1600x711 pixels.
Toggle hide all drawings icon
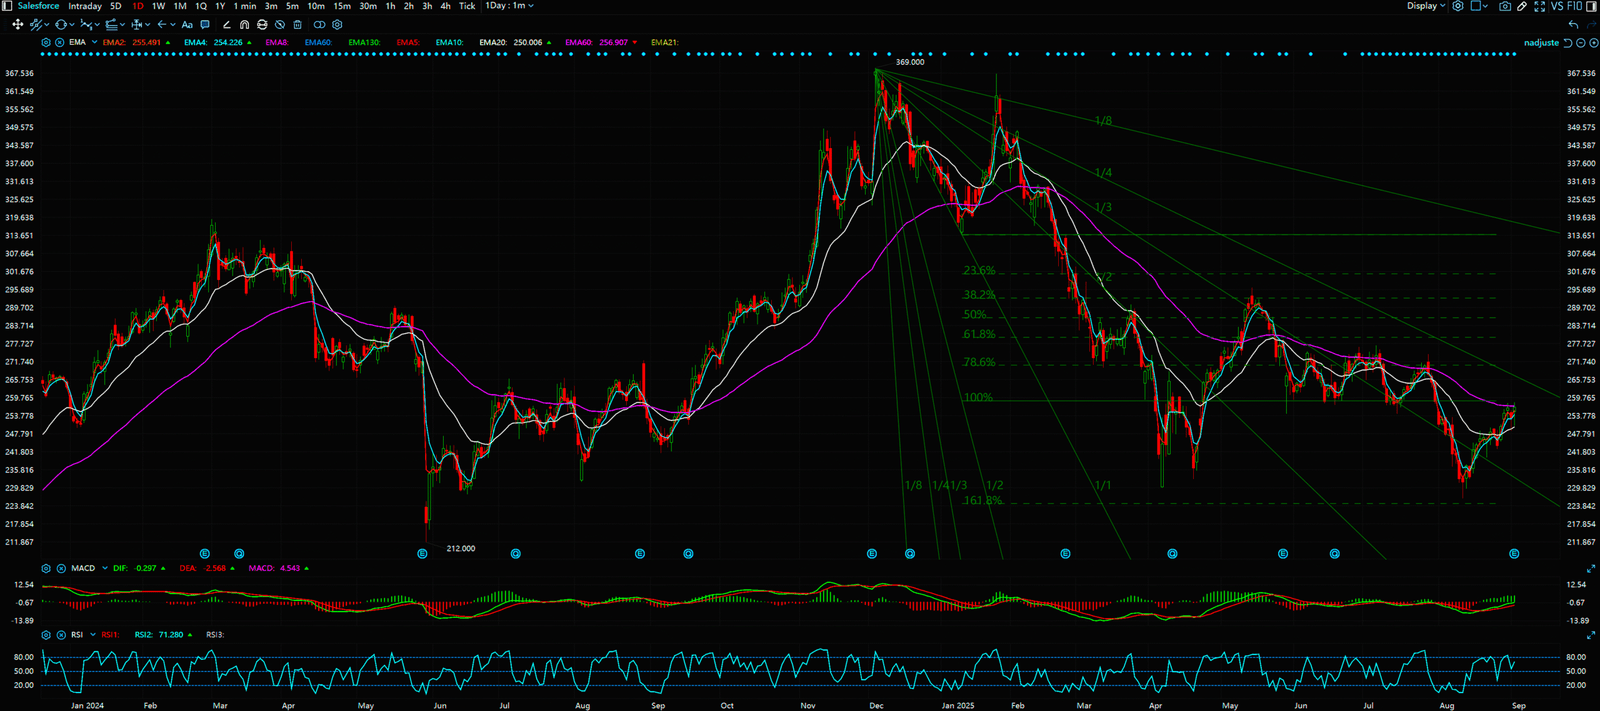pos(279,25)
